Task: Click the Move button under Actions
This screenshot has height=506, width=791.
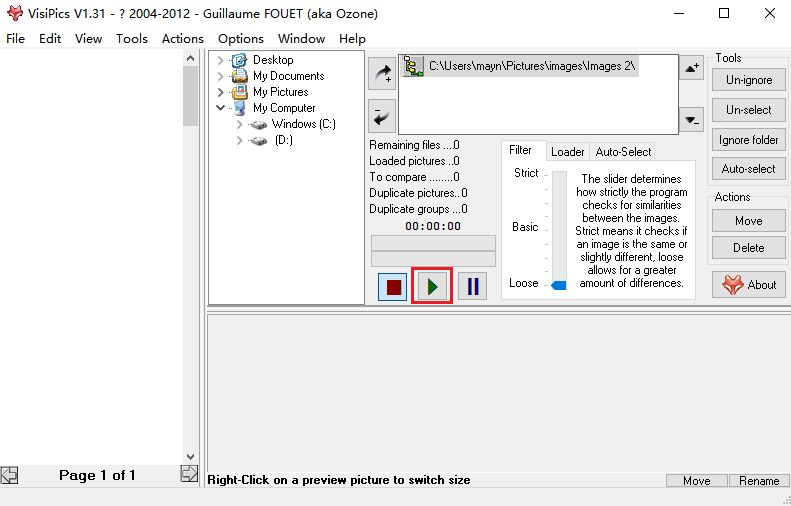Action: coord(749,221)
